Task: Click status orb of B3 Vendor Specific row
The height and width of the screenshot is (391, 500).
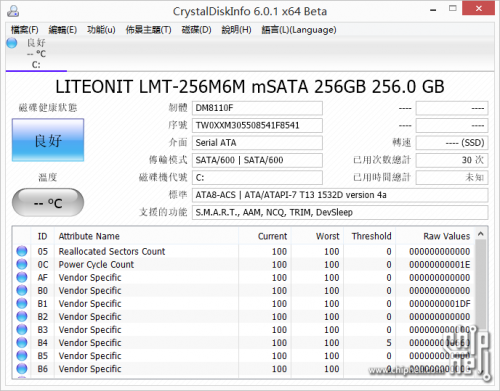Action: coord(22,329)
